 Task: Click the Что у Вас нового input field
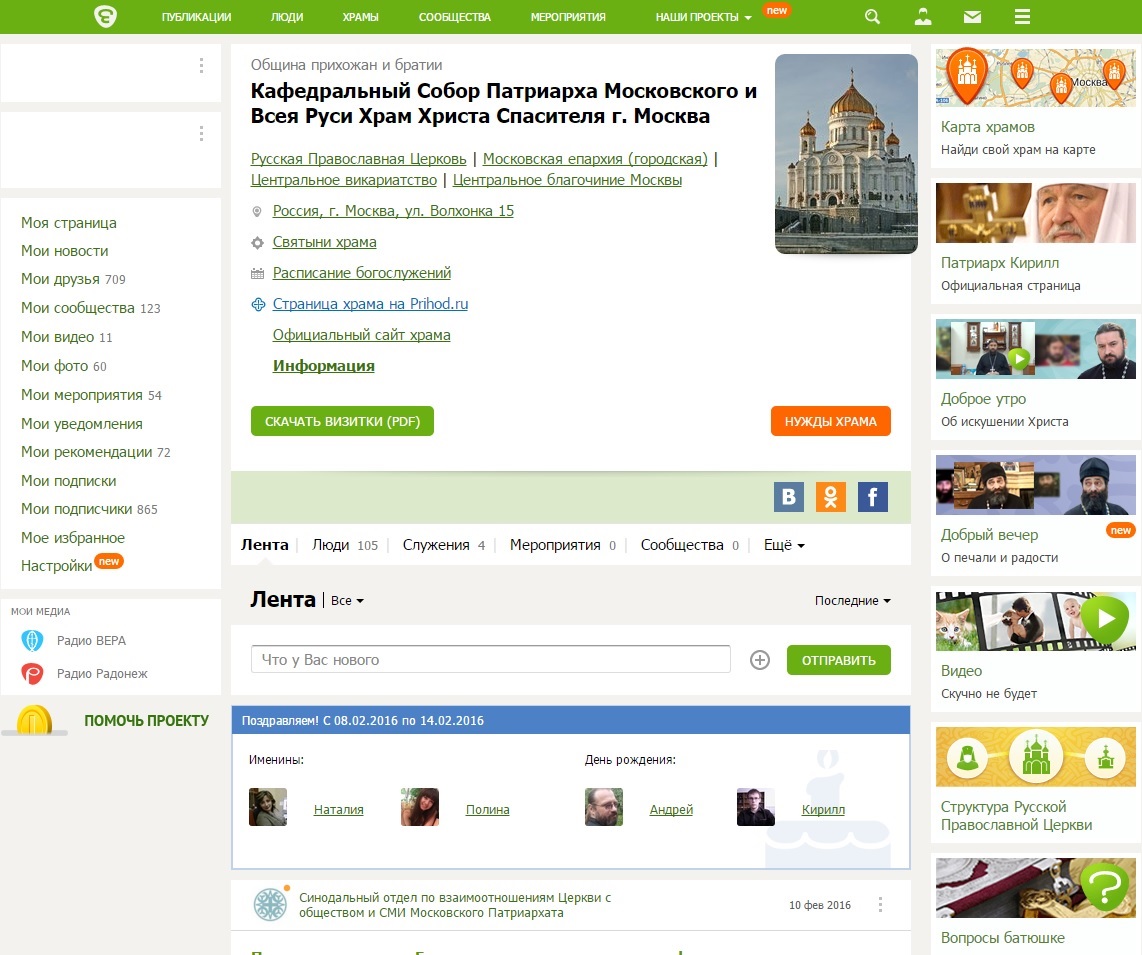[x=490, y=660]
